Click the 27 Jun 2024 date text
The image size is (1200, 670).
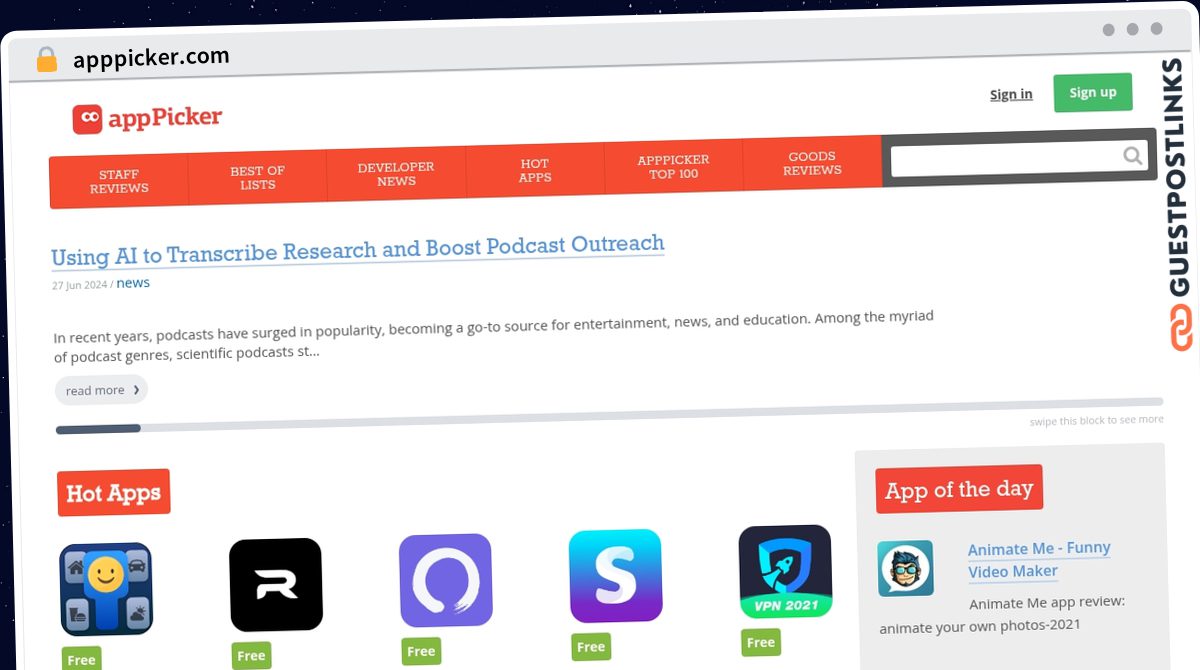(80, 285)
